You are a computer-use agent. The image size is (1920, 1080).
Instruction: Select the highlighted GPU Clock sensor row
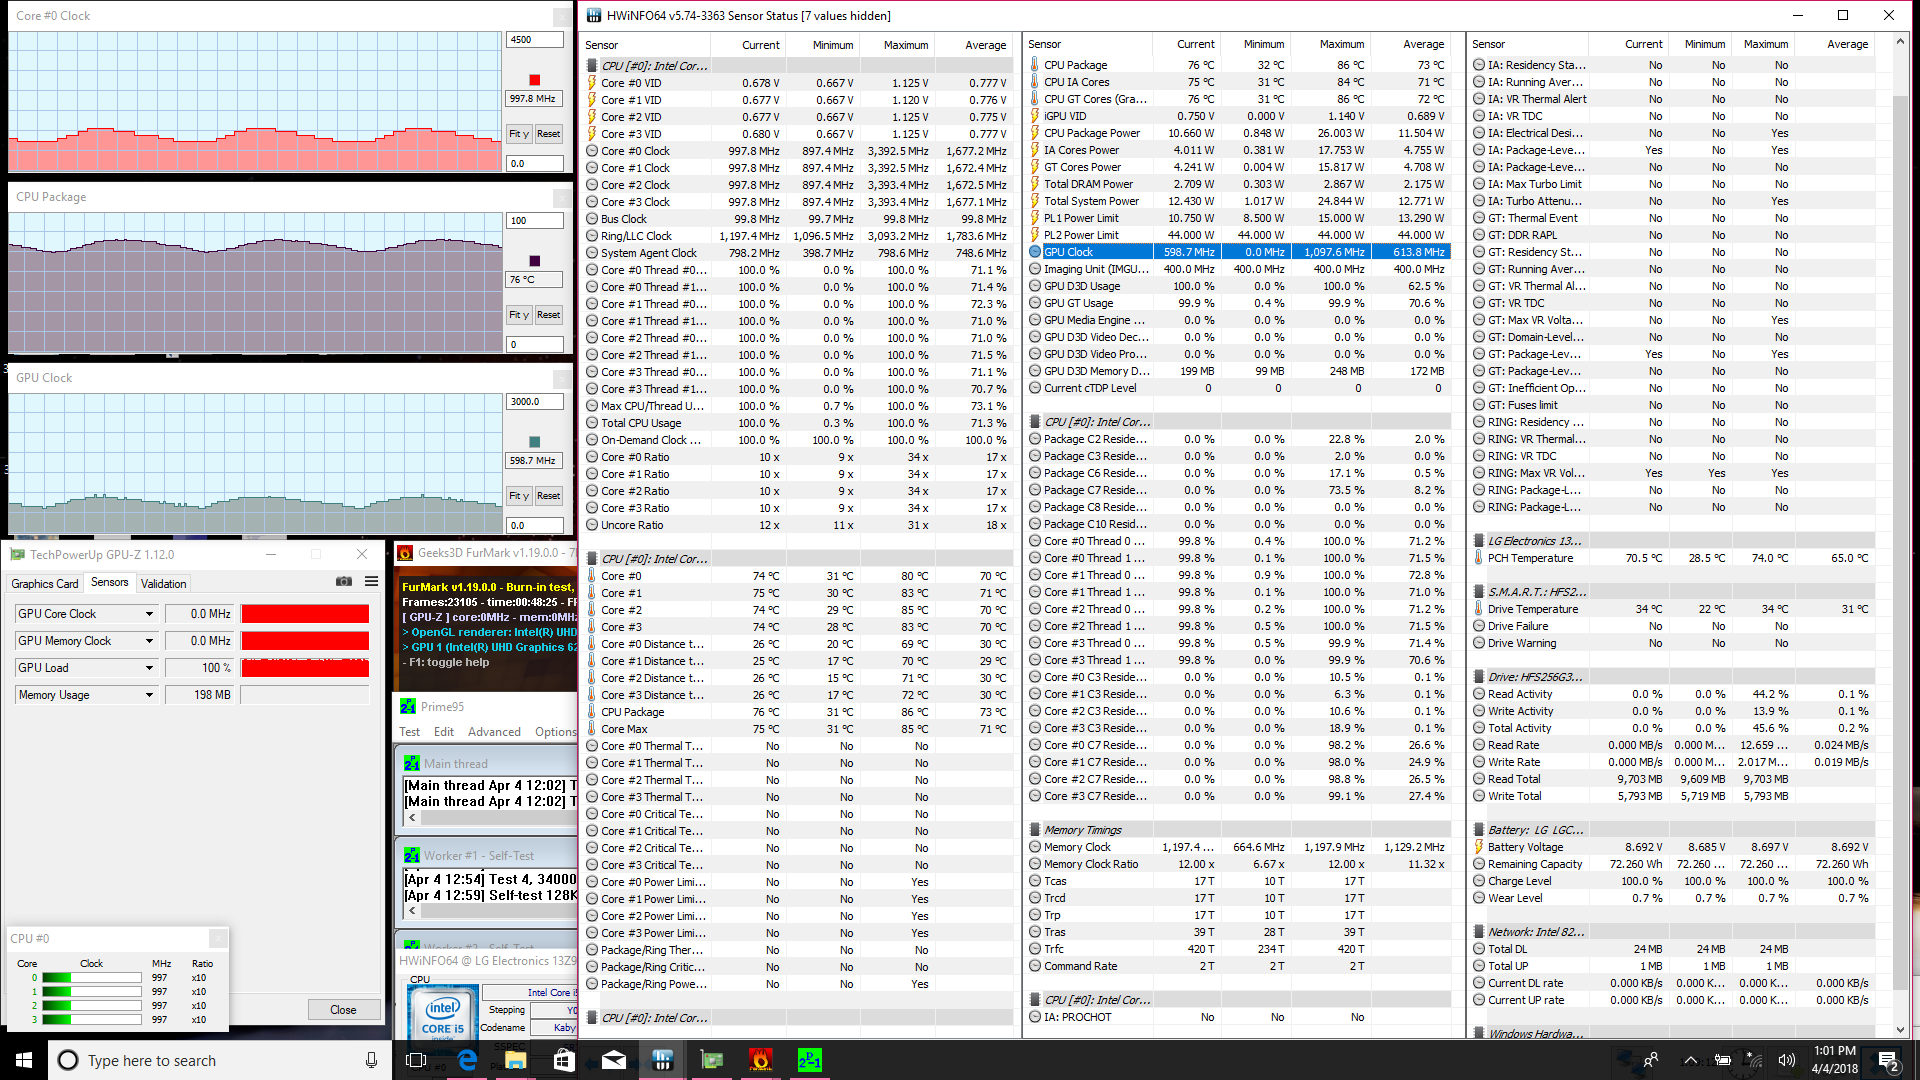1240,252
